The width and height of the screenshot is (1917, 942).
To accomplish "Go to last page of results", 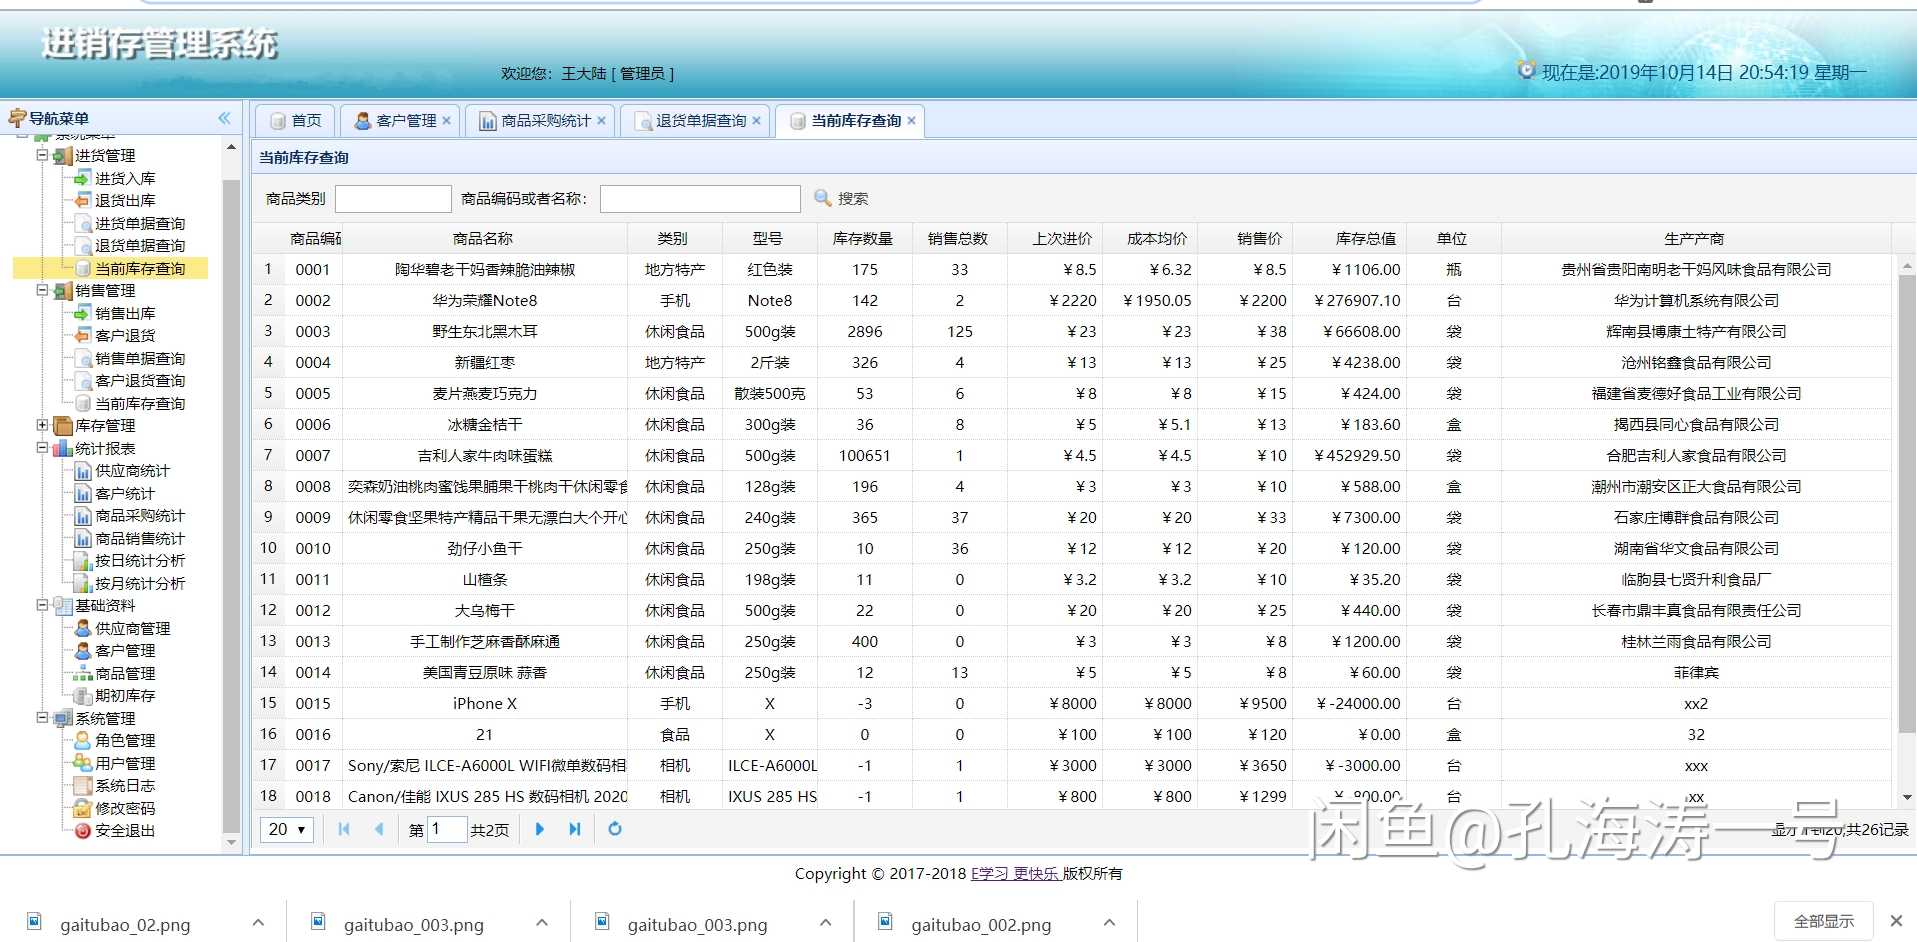I will [575, 829].
